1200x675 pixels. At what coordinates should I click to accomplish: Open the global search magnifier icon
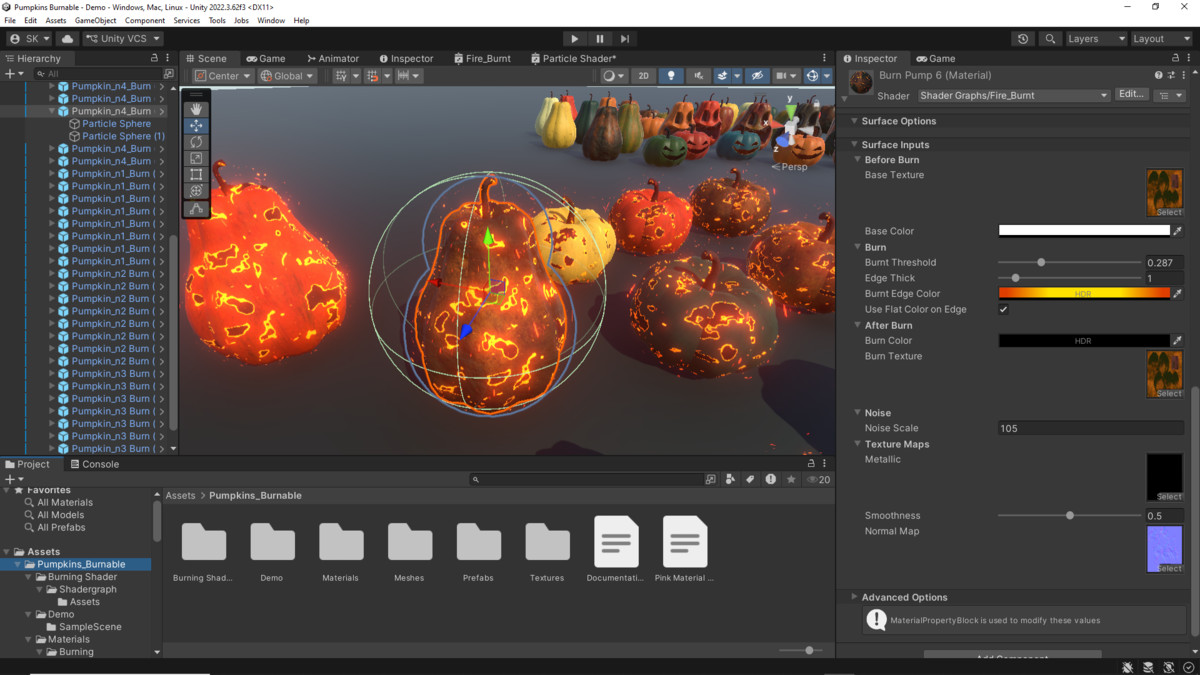pyautogui.click(x=1050, y=39)
